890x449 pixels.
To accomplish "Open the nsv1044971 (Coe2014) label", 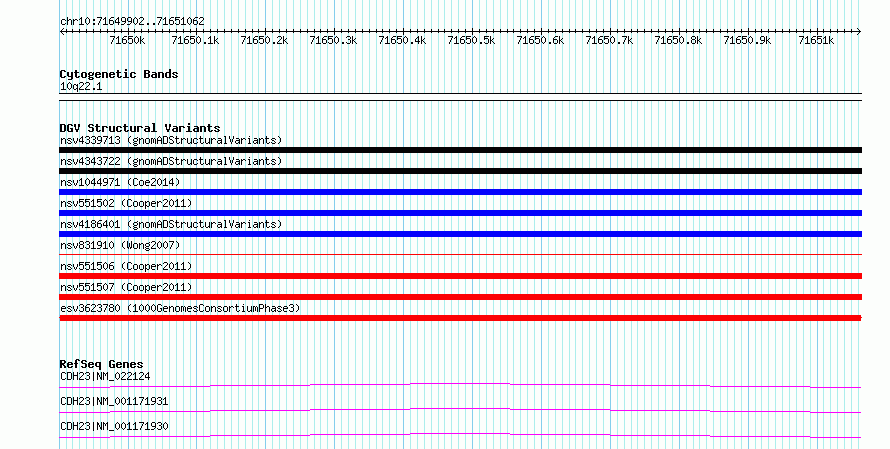I will click(120, 182).
